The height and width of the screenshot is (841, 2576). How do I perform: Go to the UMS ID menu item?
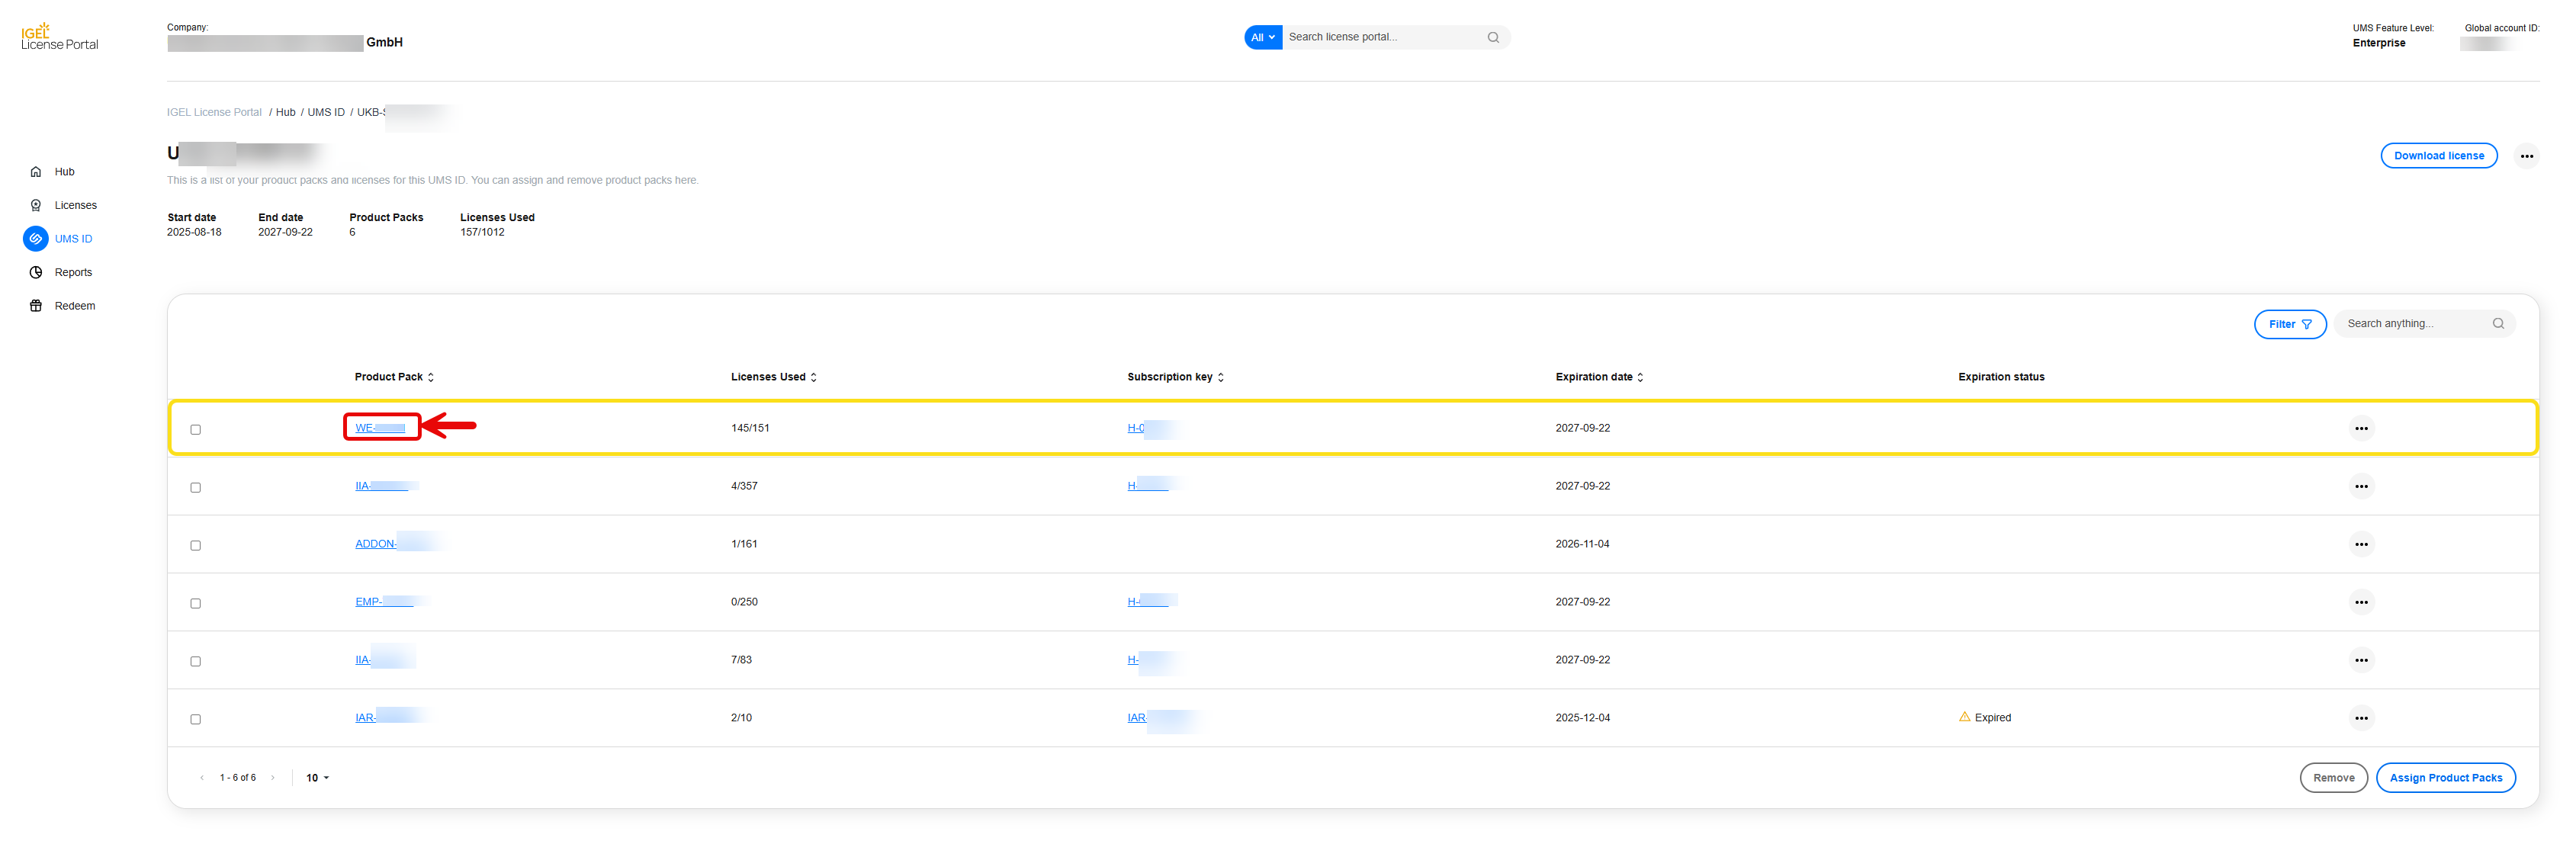(x=73, y=239)
